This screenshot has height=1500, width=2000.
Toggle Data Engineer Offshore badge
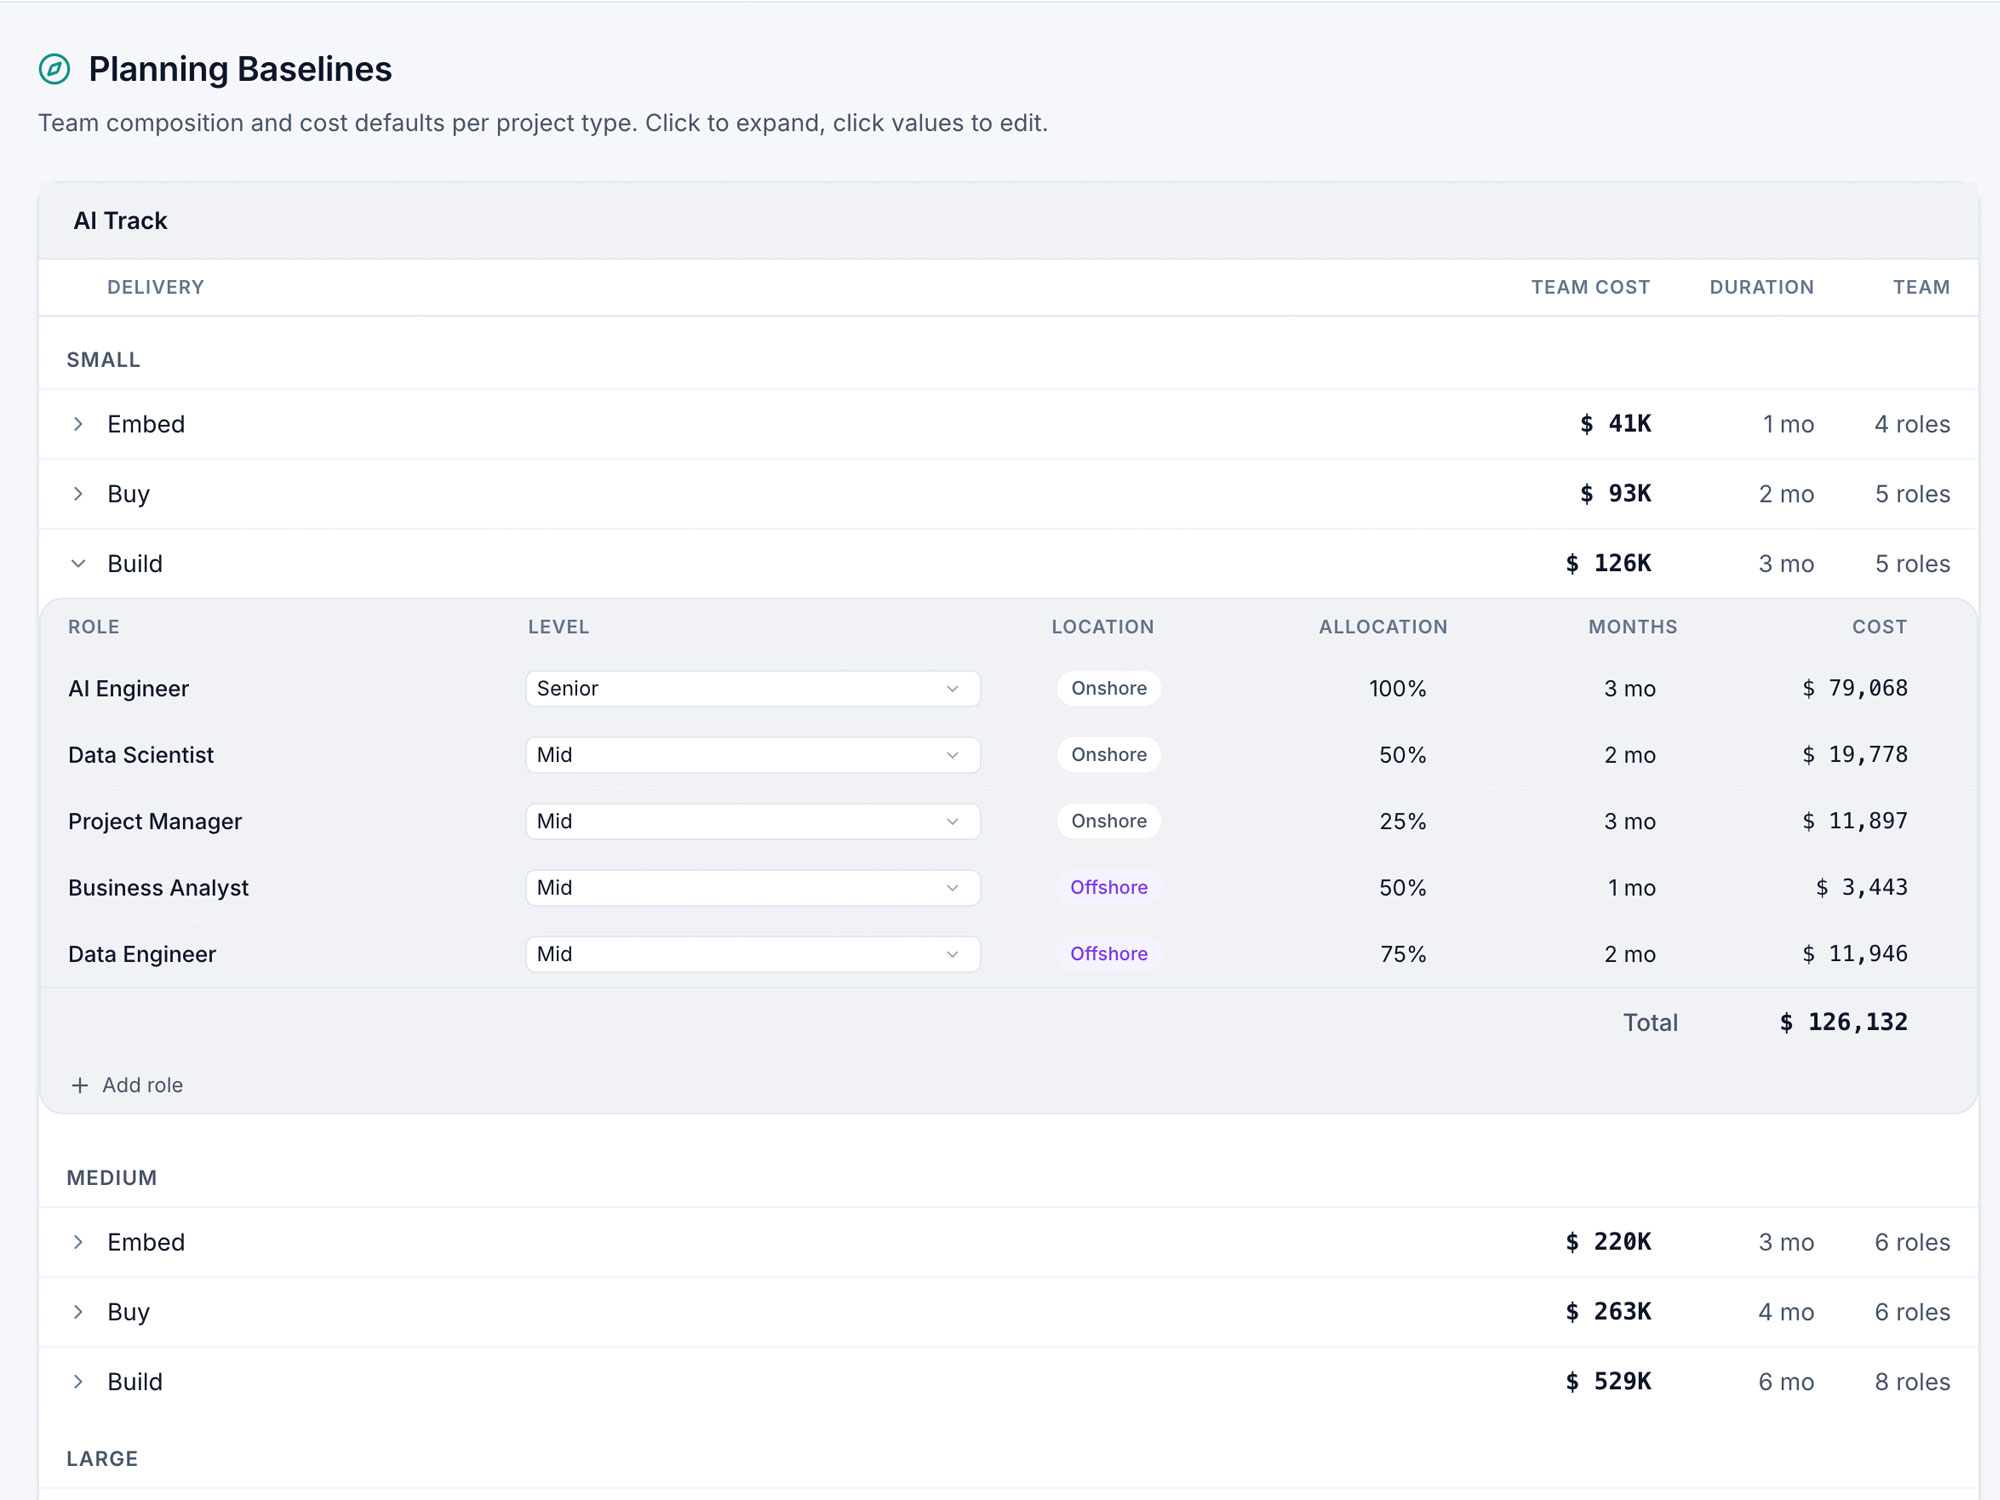tap(1108, 953)
